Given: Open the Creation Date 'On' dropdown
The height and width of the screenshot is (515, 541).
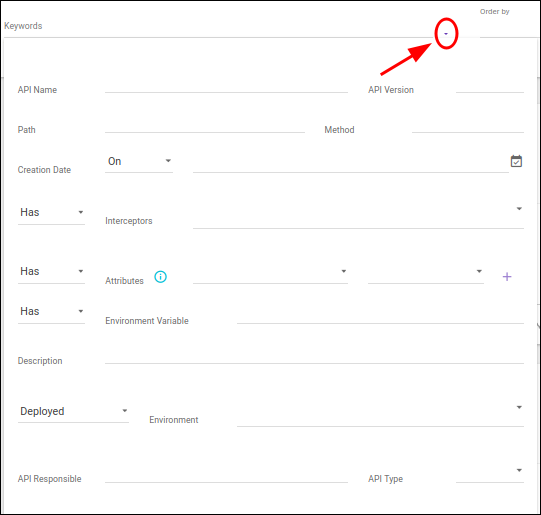Looking at the screenshot, I should point(139,161).
